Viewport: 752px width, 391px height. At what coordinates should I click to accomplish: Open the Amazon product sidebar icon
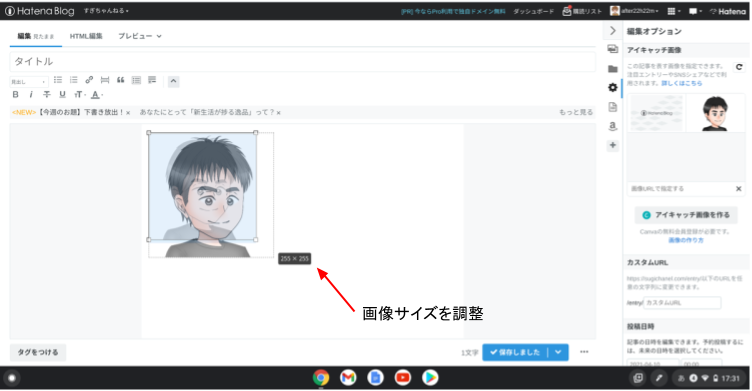point(613,126)
